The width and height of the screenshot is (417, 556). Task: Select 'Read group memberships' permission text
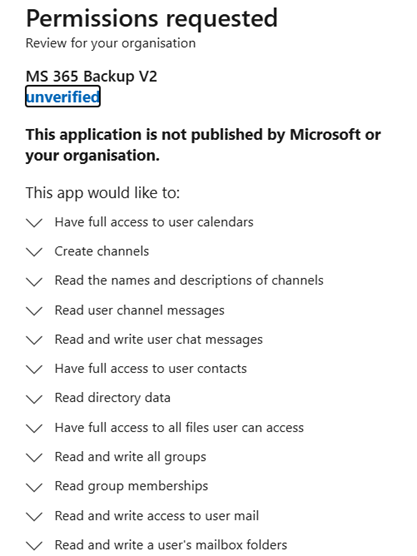pyautogui.click(x=131, y=486)
